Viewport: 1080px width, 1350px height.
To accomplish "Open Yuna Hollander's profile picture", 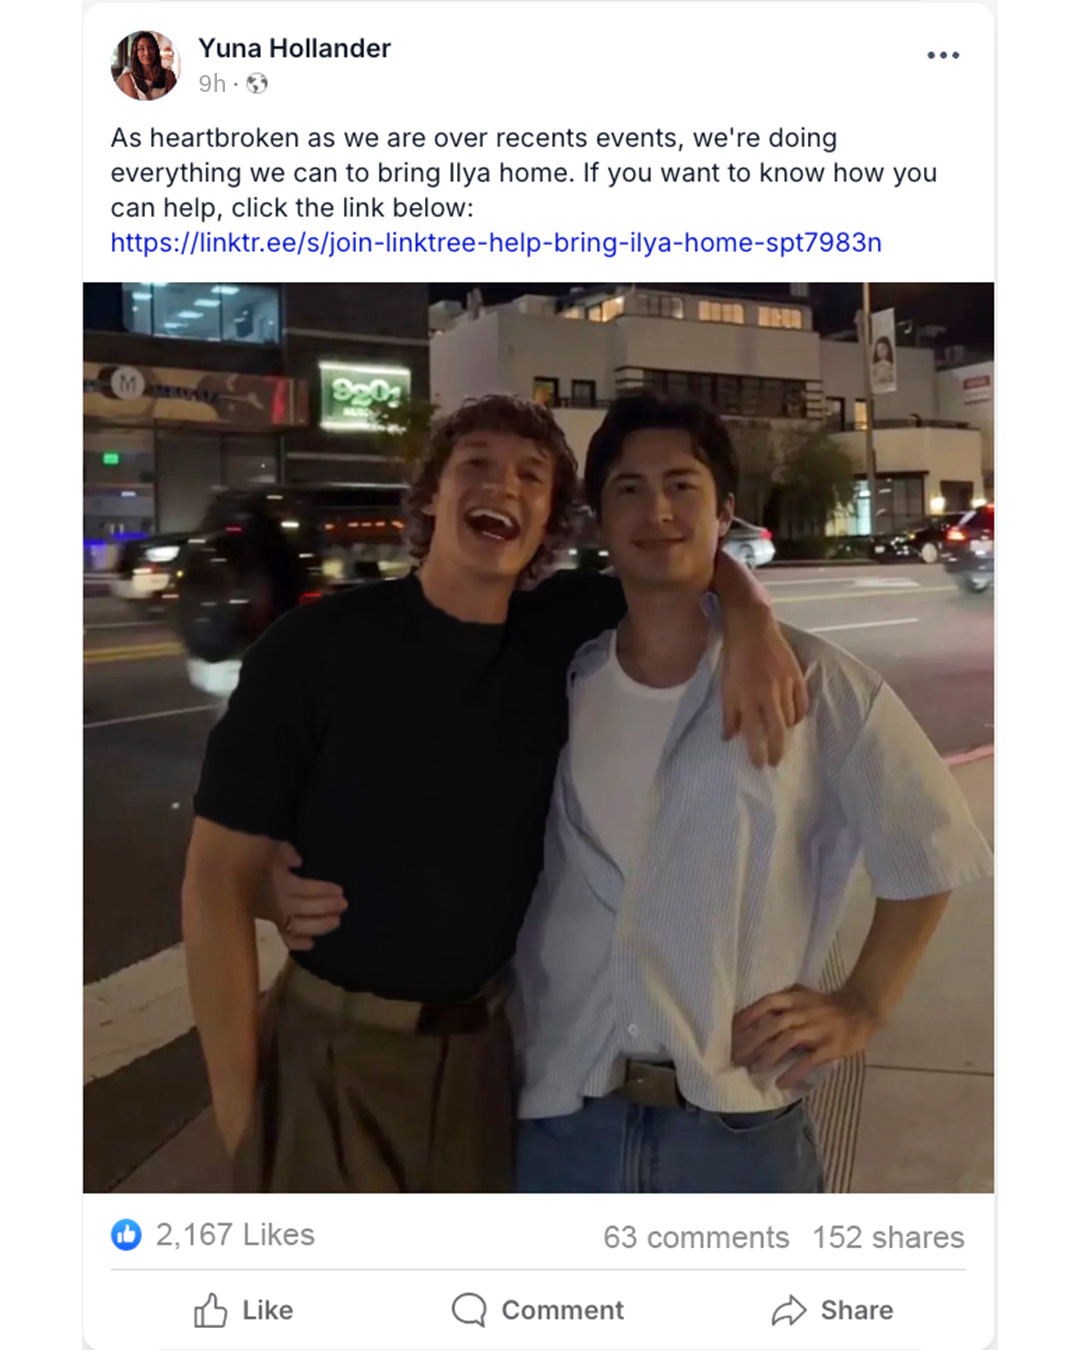I will click(x=145, y=65).
